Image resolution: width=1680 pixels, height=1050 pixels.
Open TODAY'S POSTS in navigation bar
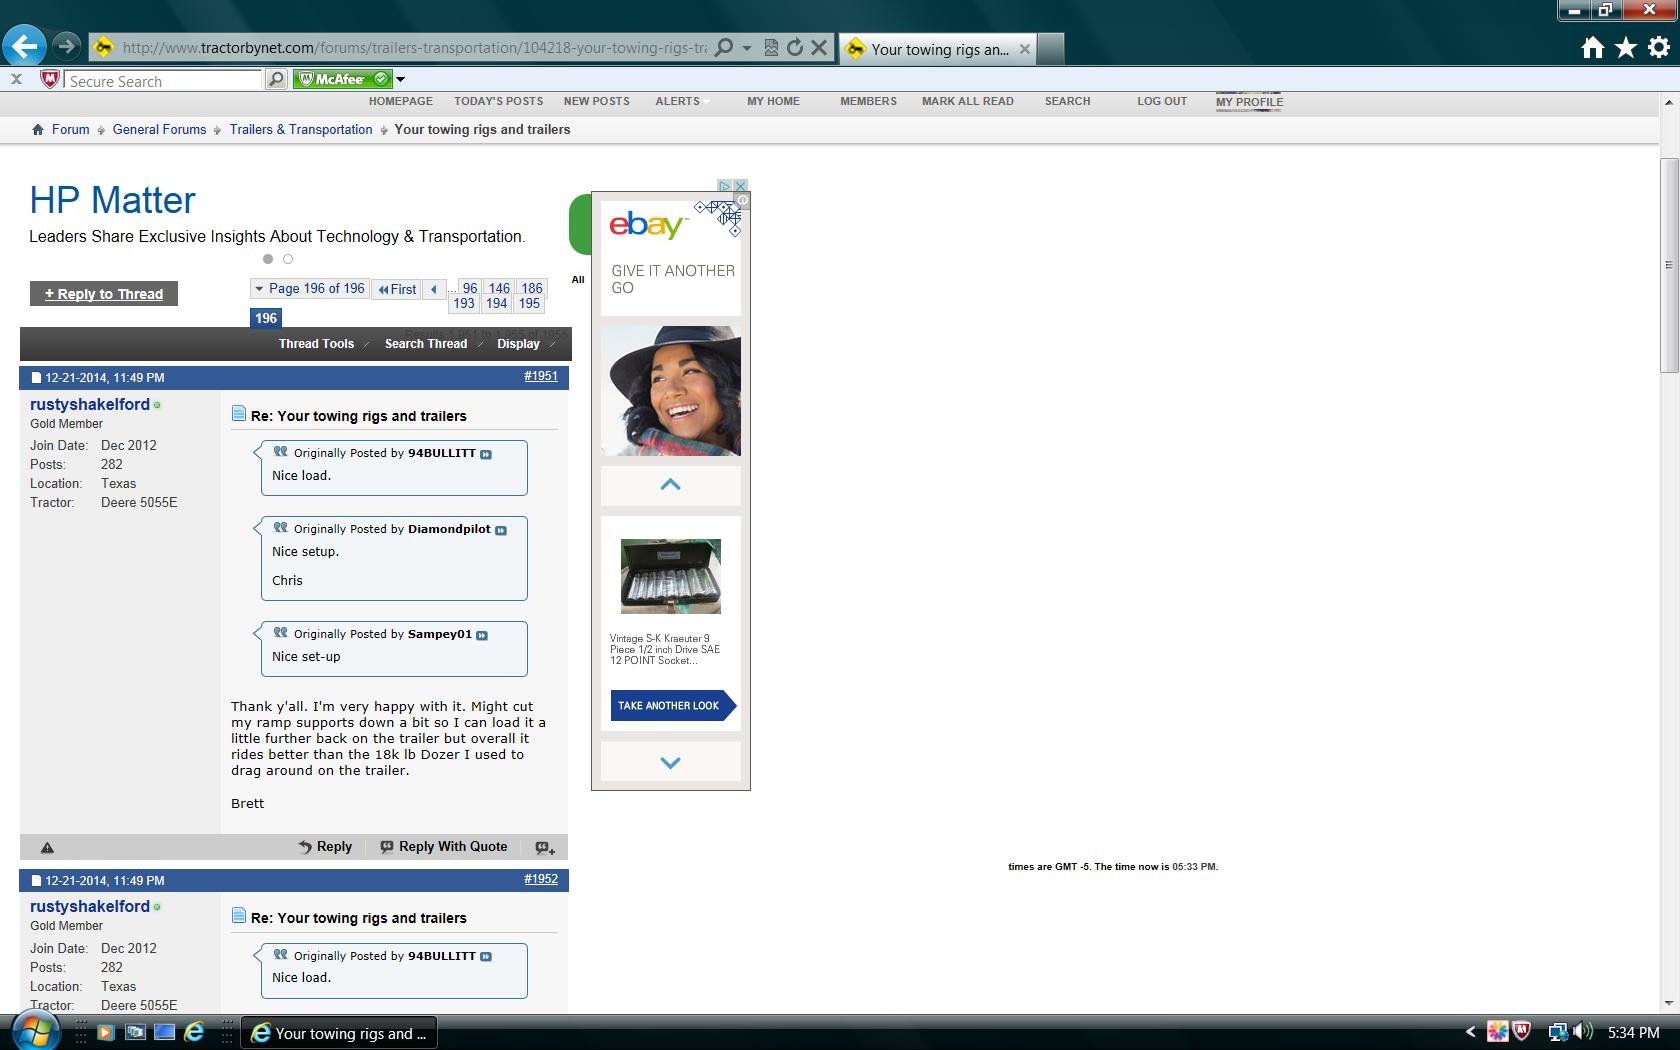tap(498, 101)
